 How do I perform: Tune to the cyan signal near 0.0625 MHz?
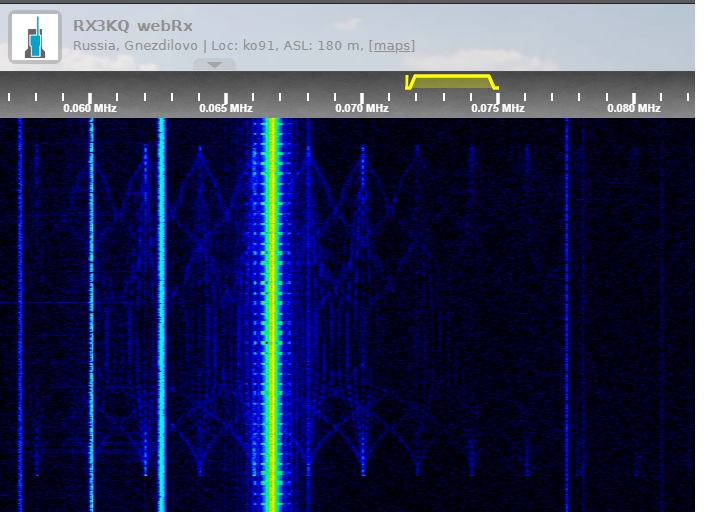click(161, 313)
